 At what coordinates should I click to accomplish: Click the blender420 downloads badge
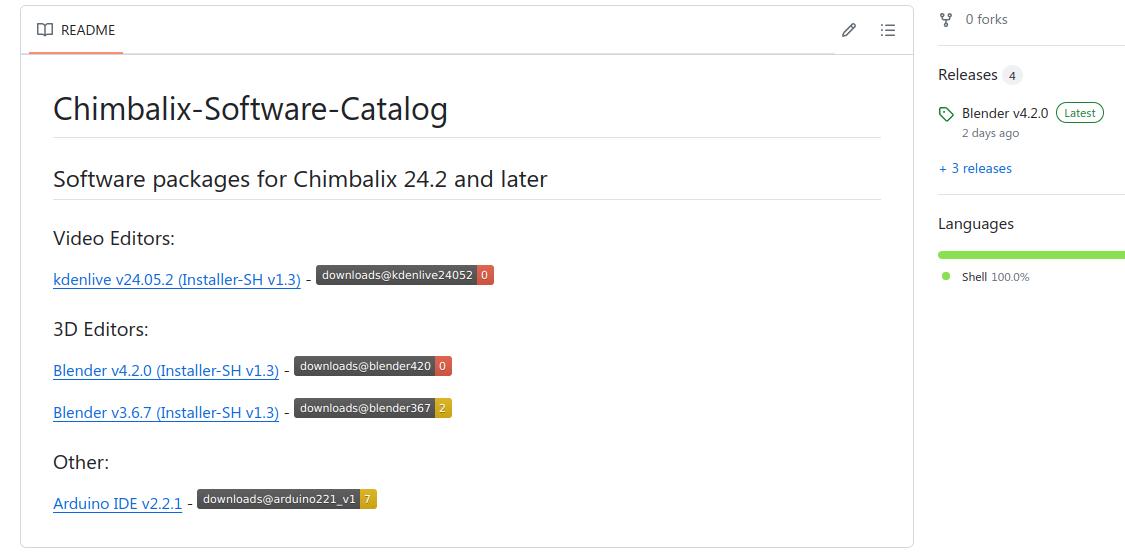(372, 366)
